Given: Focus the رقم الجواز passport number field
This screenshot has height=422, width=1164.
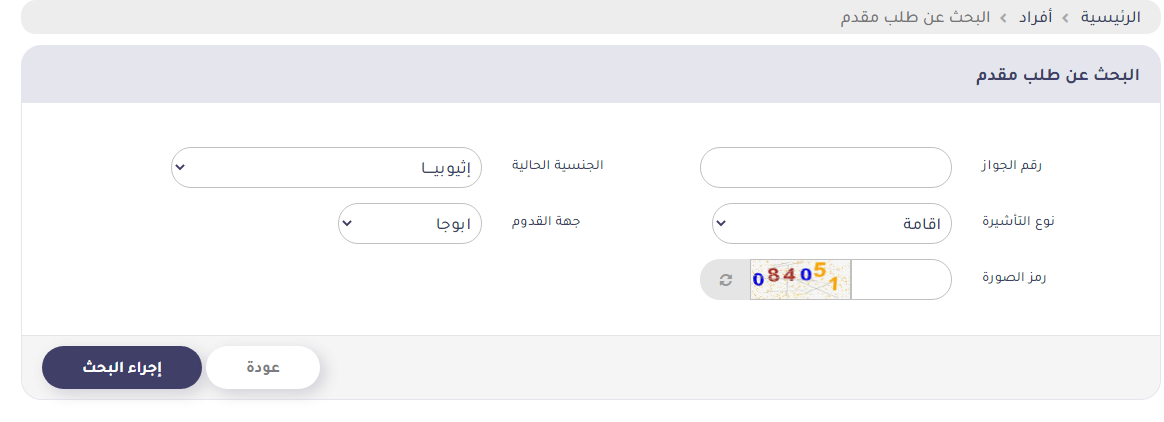Looking at the screenshot, I should point(825,168).
